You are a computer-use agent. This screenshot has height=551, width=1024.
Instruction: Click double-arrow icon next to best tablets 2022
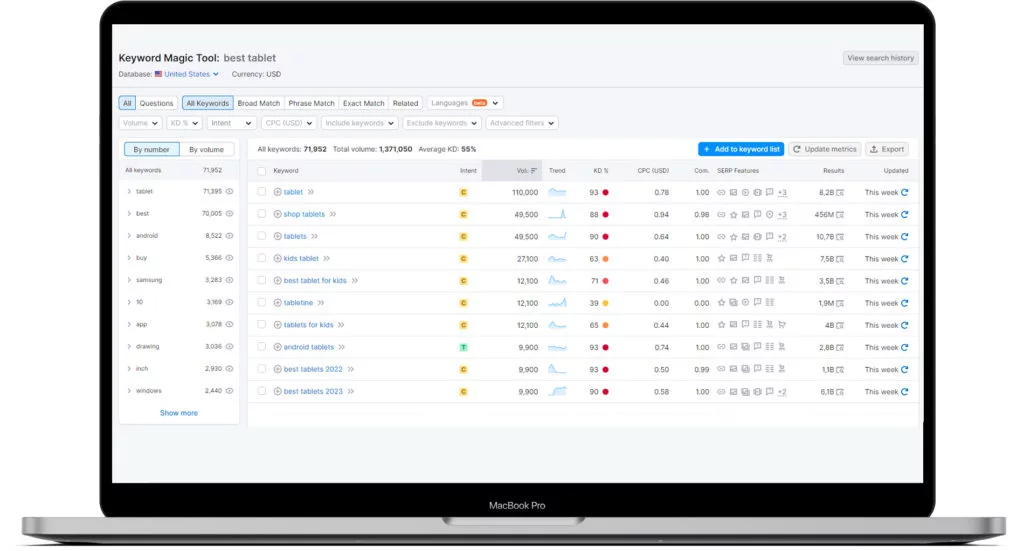(351, 370)
